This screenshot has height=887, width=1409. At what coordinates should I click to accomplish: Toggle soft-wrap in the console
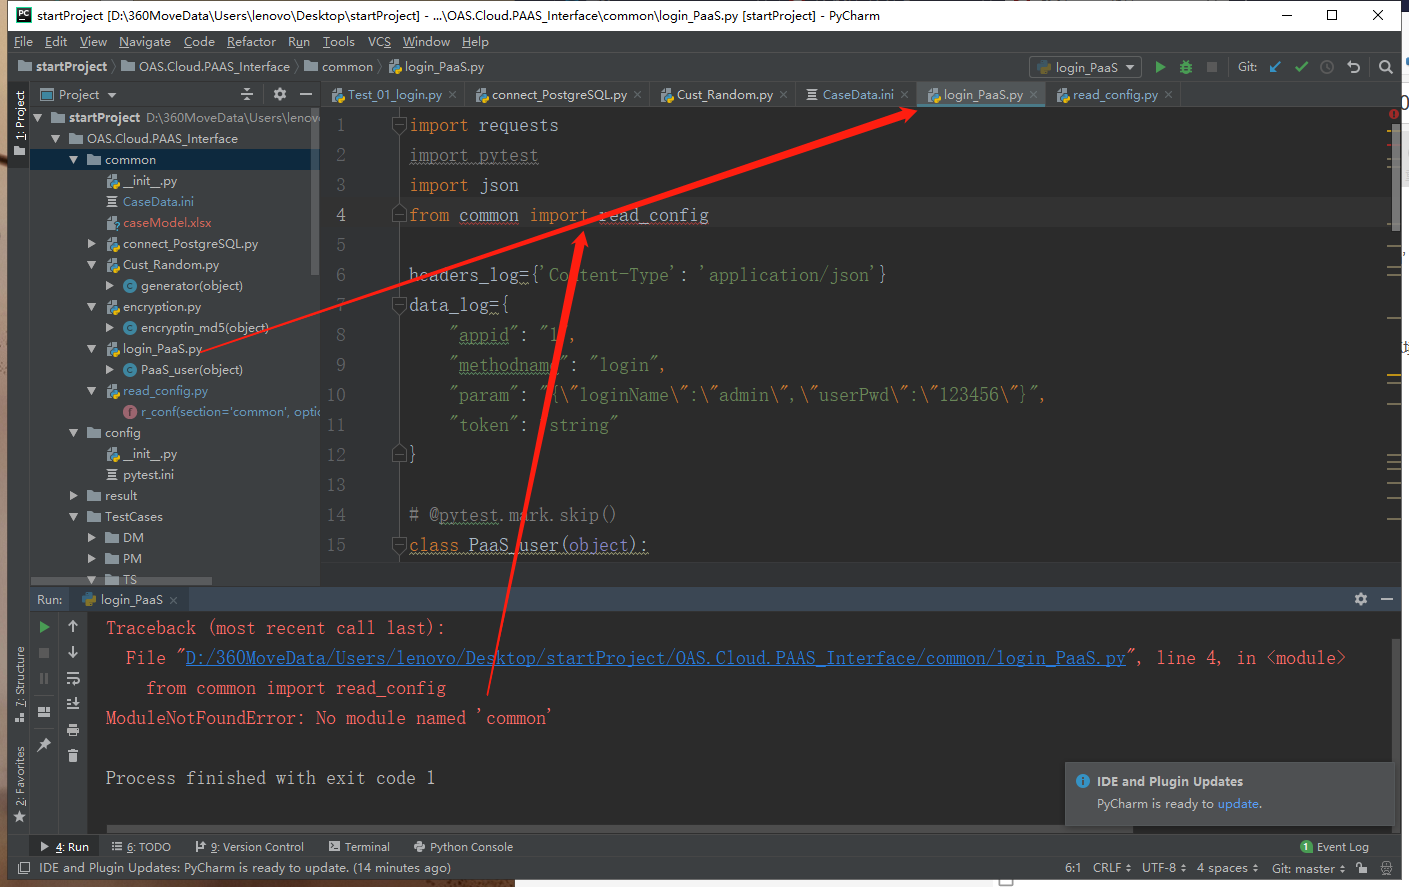(x=71, y=678)
